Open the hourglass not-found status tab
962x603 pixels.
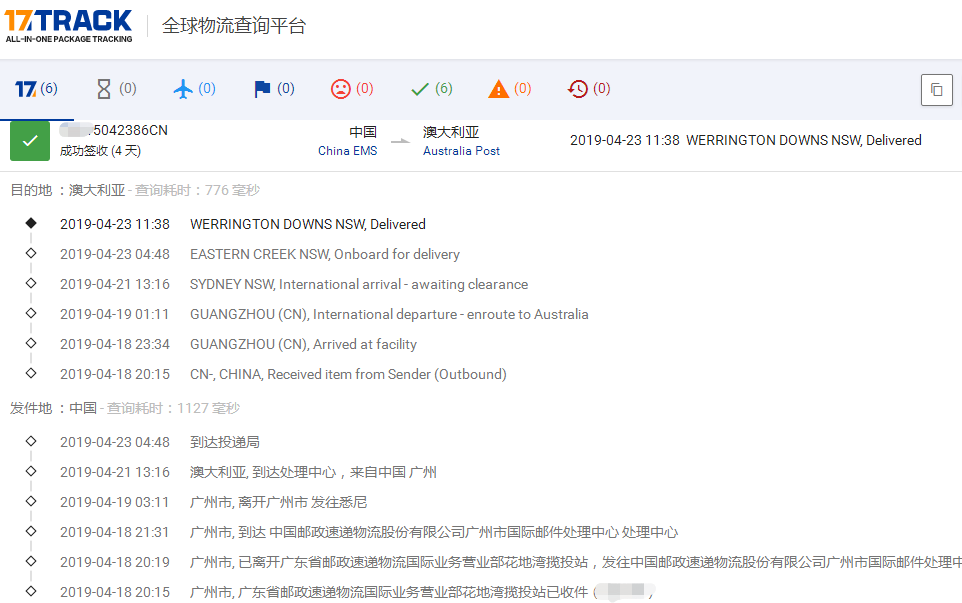pos(114,88)
